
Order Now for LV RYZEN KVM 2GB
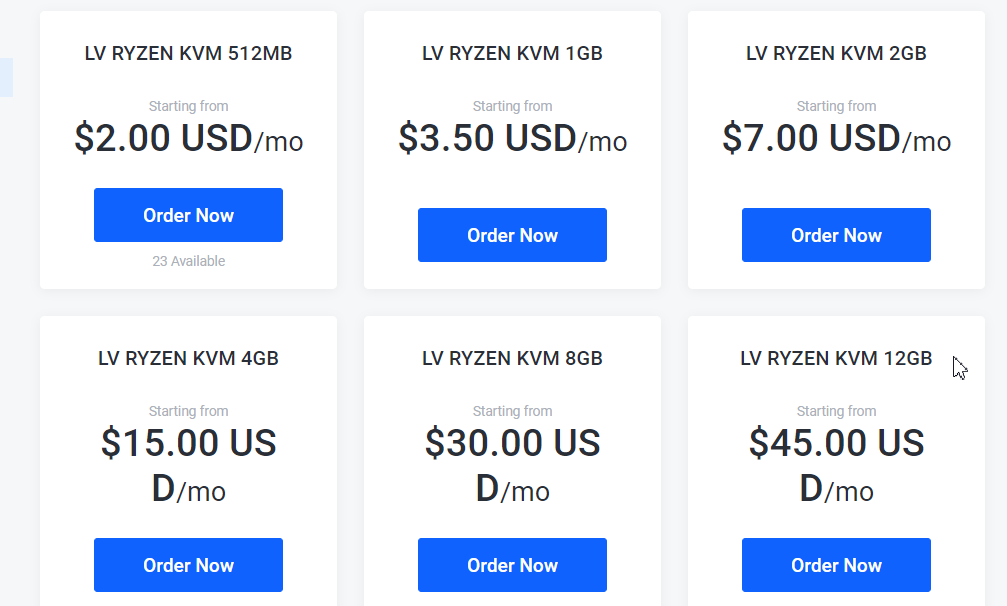click(836, 234)
